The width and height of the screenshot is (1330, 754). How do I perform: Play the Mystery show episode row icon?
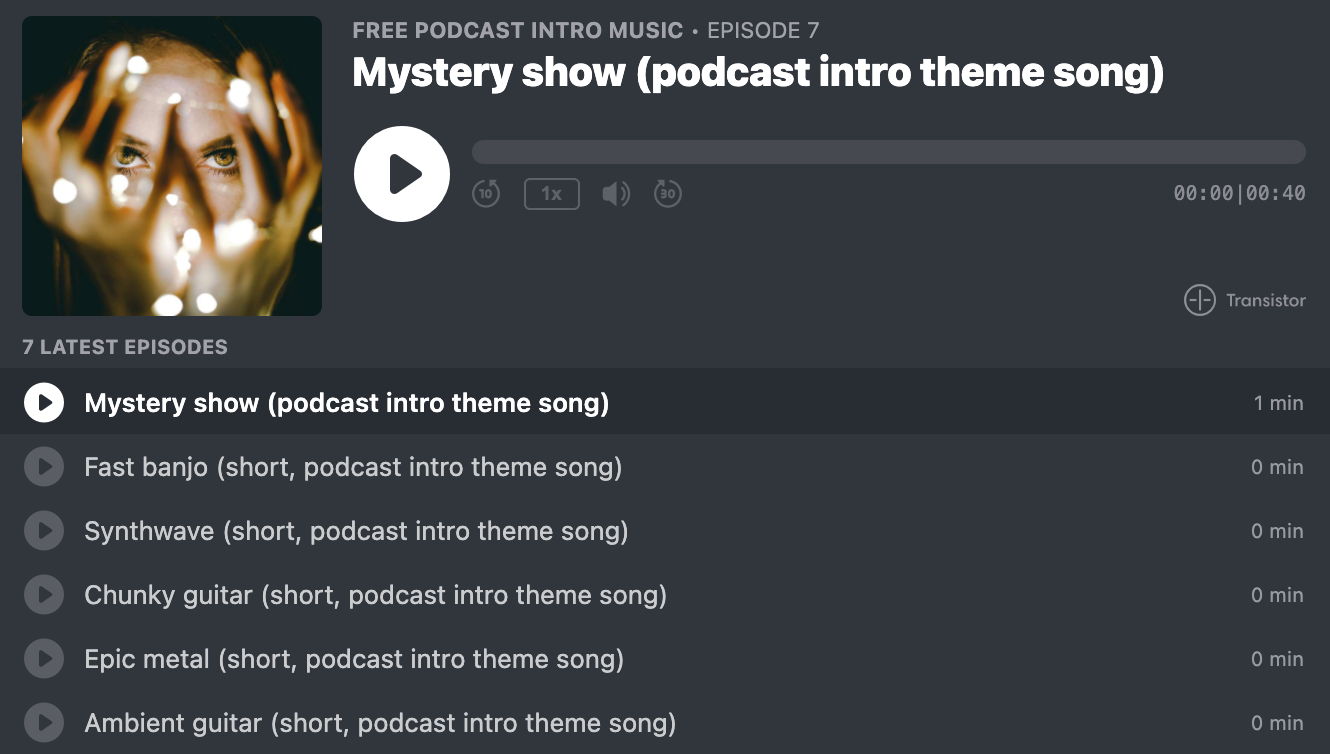44,403
